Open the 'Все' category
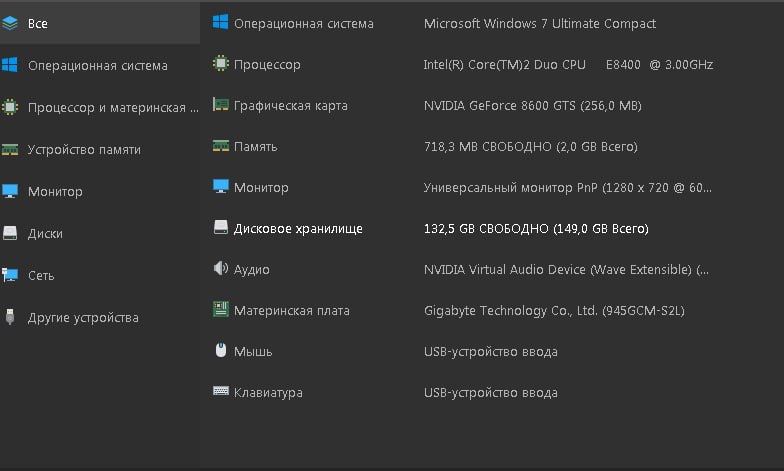The height and width of the screenshot is (471, 784). point(100,23)
